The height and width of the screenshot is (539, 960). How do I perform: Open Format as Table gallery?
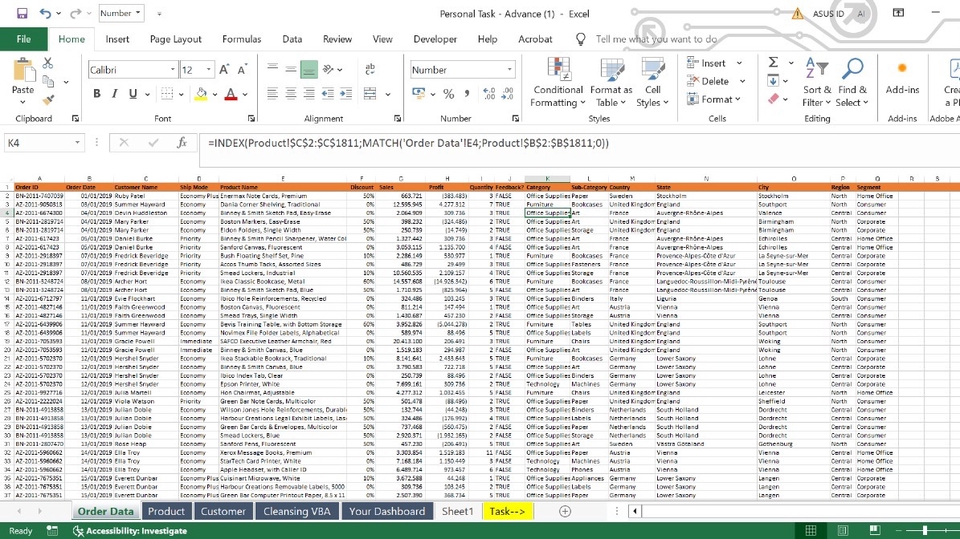coord(611,83)
